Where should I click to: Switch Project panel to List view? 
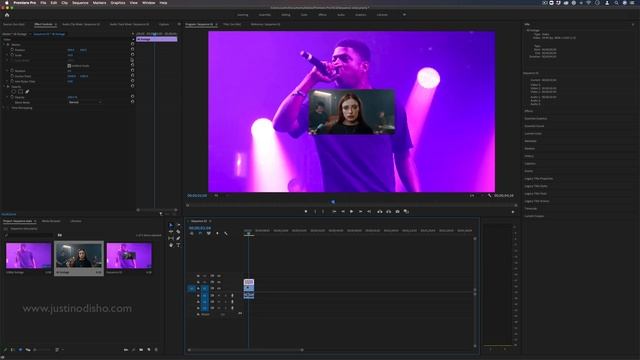point(13,349)
